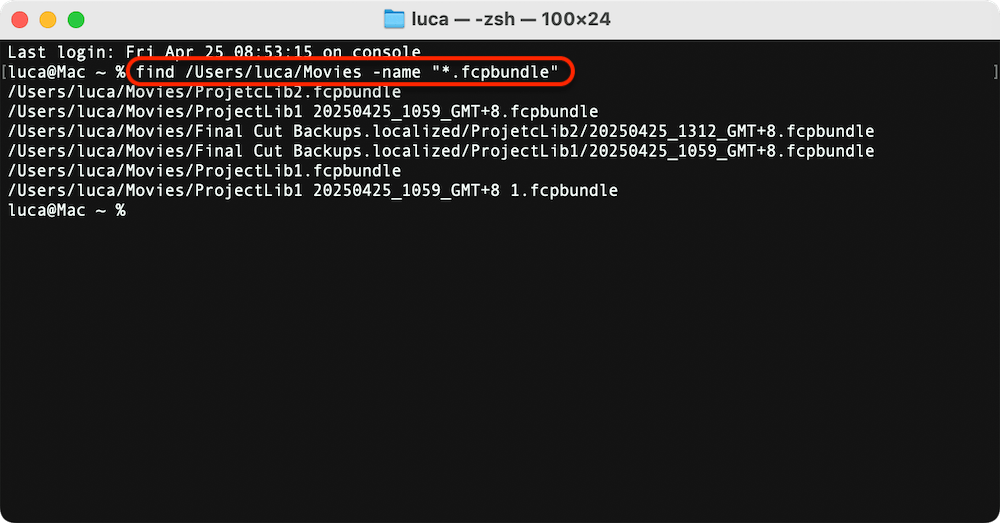1000x523 pixels.
Task: Click the folder proxy icon in title bar
Action: coord(395,19)
